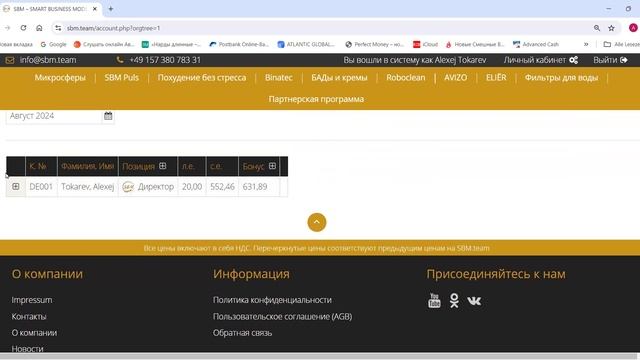Open Похудение без стресса menu item
640x360 pixels.
click(x=202, y=78)
